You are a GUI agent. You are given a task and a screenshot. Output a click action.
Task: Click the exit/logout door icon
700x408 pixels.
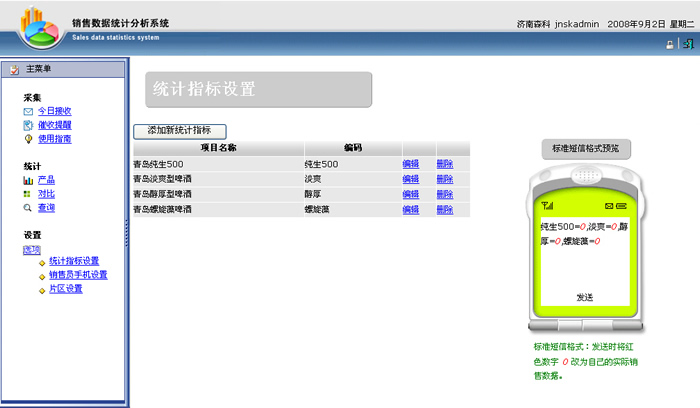pos(688,44)
